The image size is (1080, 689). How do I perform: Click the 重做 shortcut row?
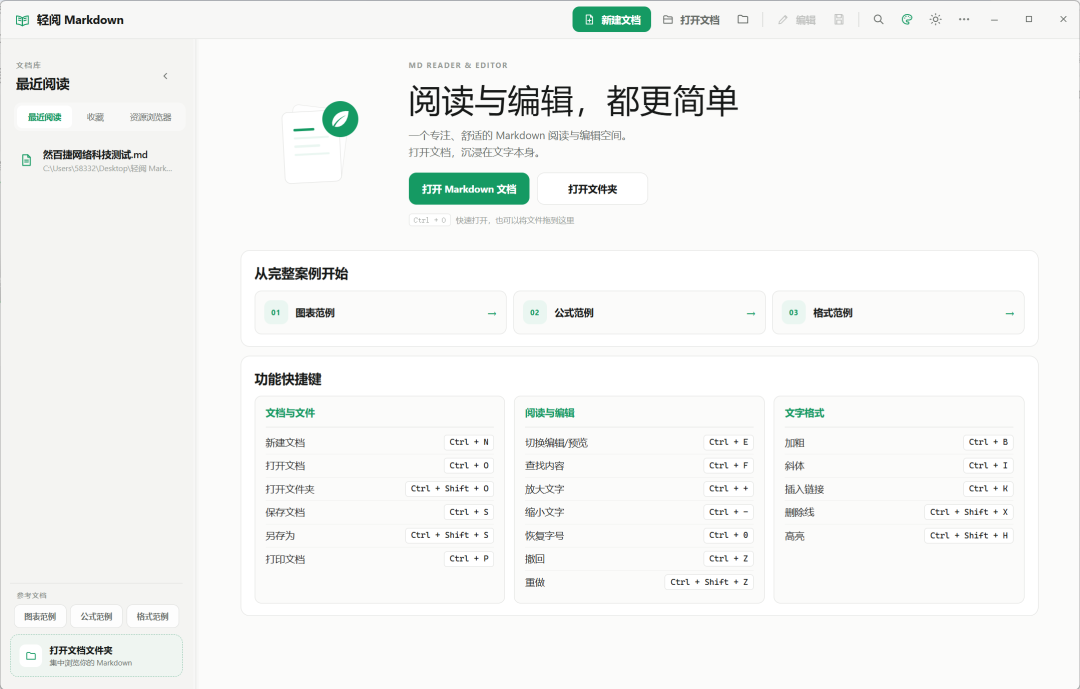(x=639, y=582)
